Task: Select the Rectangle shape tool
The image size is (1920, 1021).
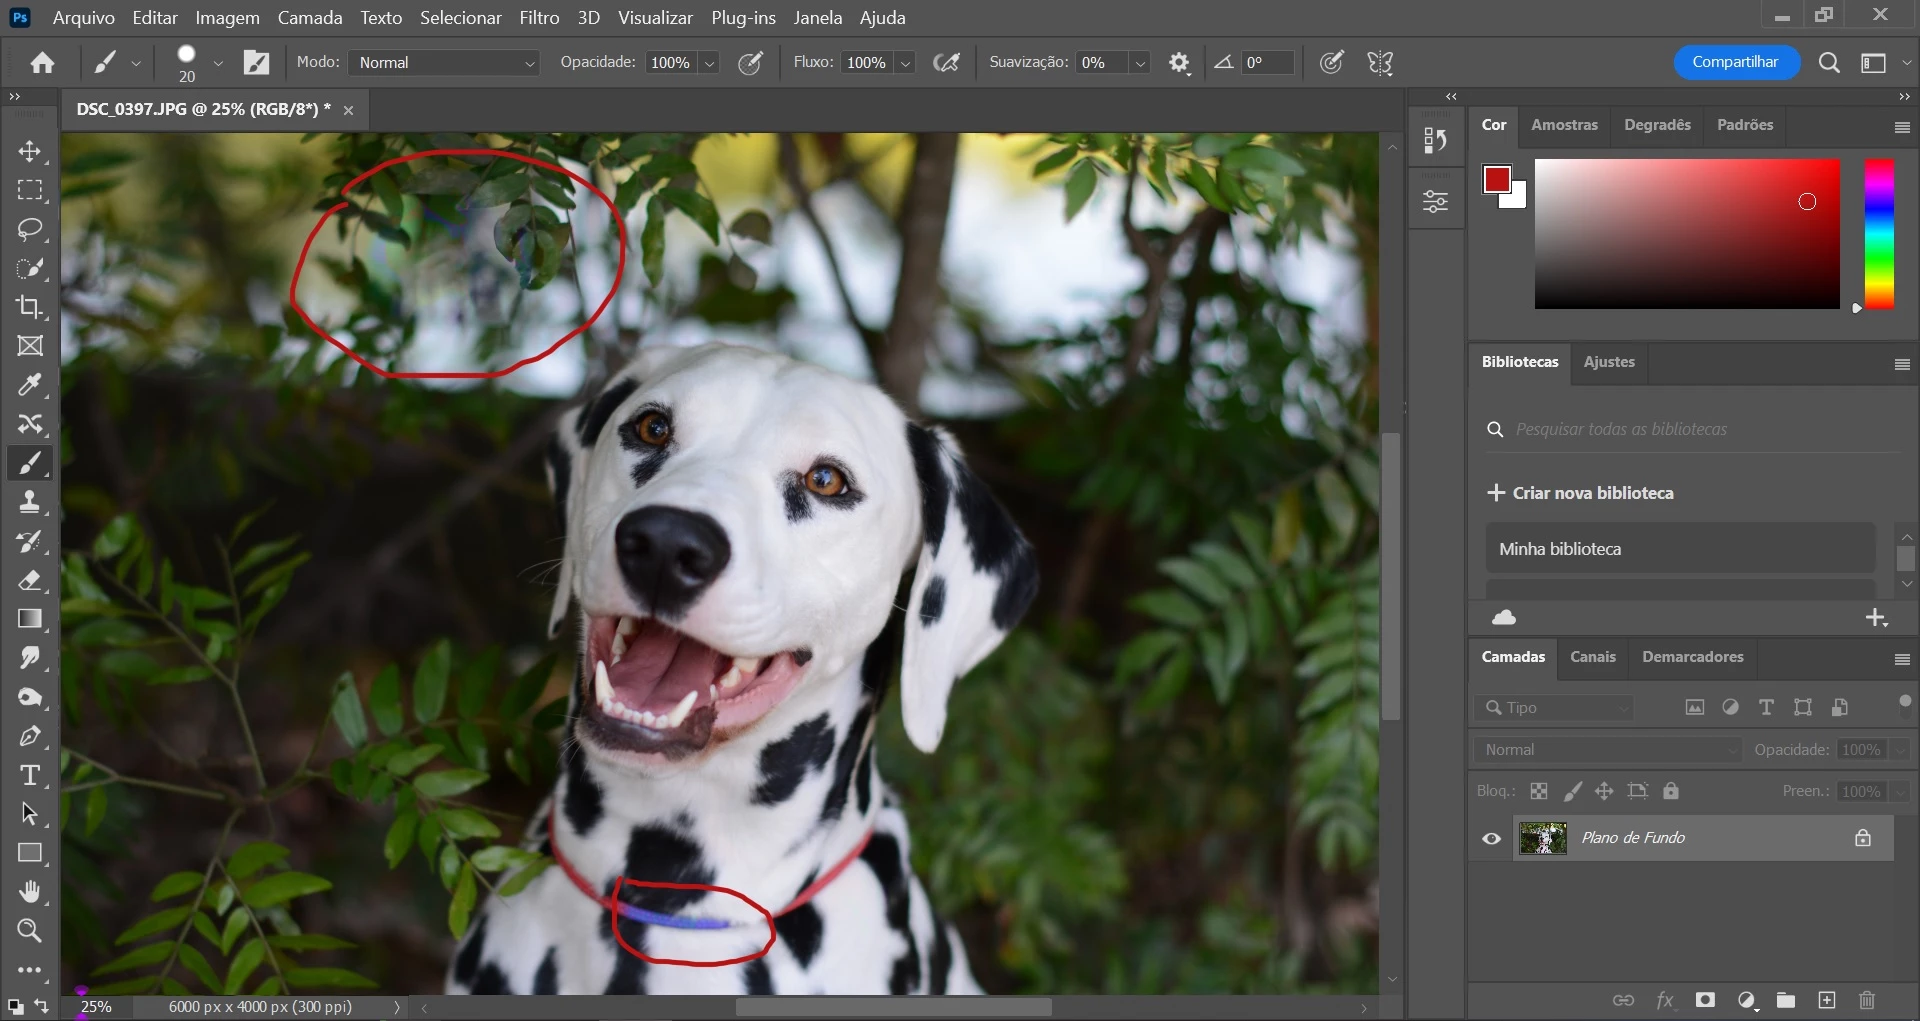Action: pyautogui.click(x=30, y=853)
